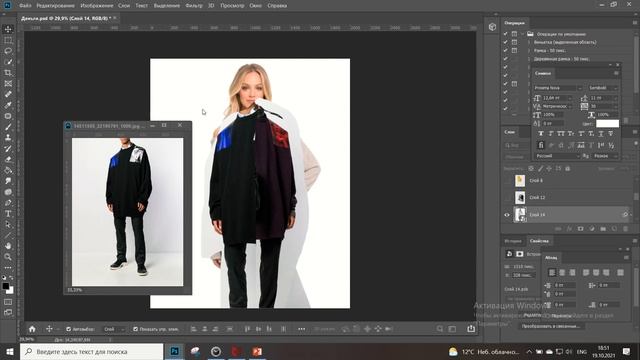Viewport: 640px width, 360px height.
Task: Toggle checkmark of the Рамка - 50 пикс. action
Action: tap(506, 51)
